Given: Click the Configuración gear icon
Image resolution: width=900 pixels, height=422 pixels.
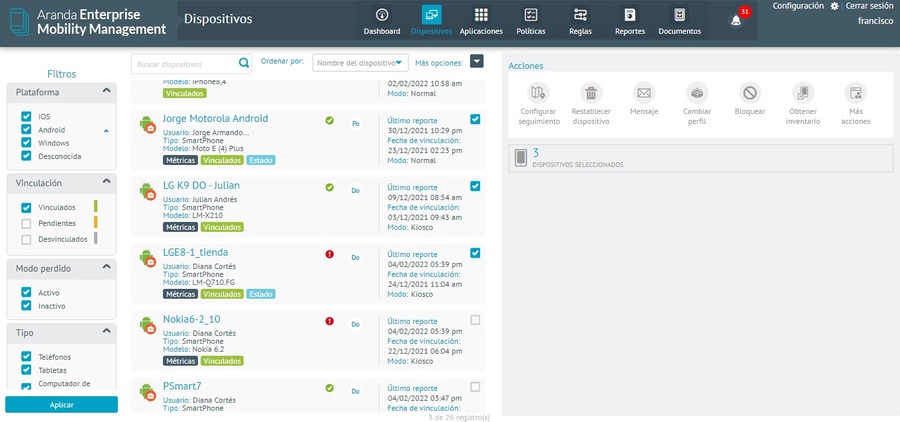Looking at the screenshot, I should [835, 6].
